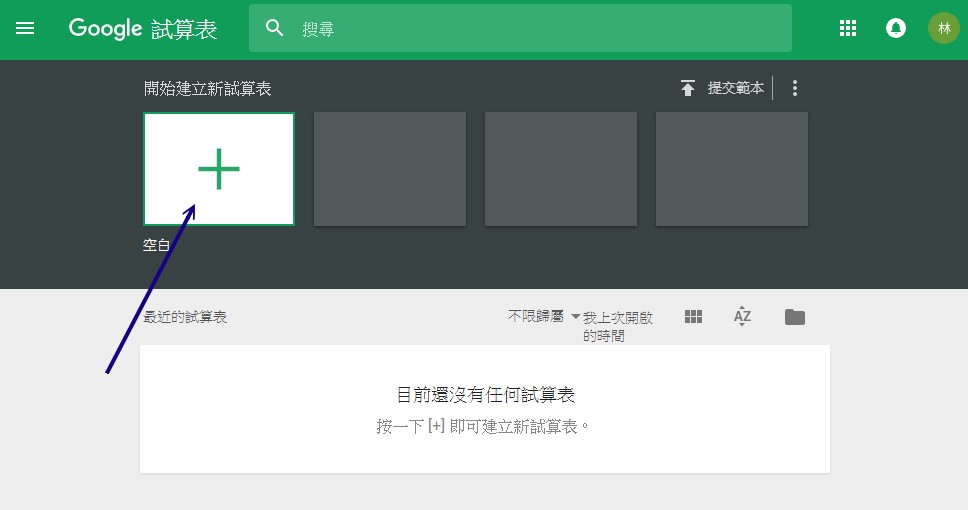The image size is (968, 510).
Task: Click 開始建立新試算表 heading
Action: [207, 89]
